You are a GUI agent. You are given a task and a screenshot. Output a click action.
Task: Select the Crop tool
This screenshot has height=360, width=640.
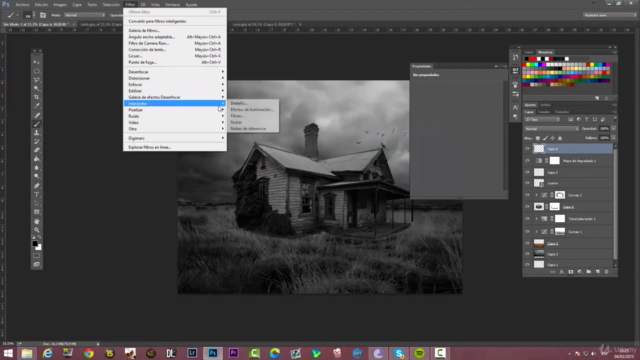37,97
